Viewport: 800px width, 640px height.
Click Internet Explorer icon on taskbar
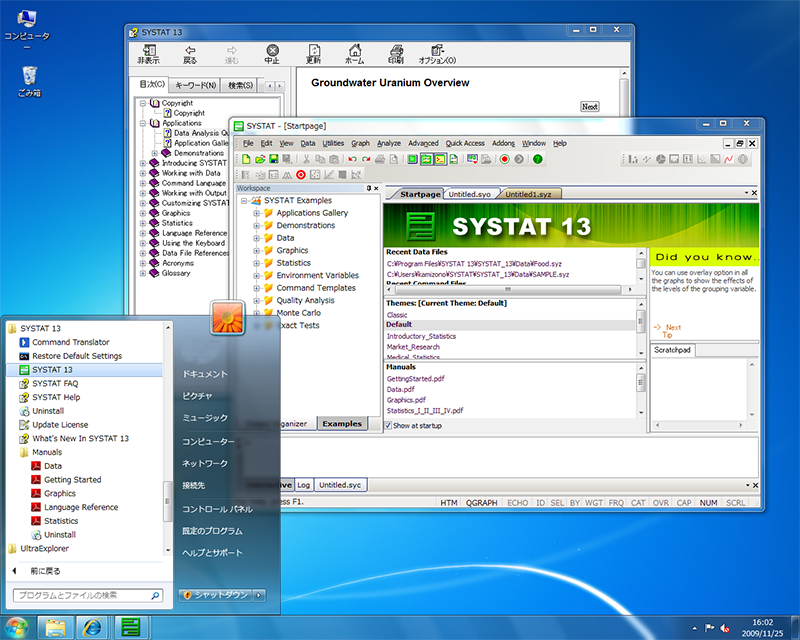pos(92,627)
